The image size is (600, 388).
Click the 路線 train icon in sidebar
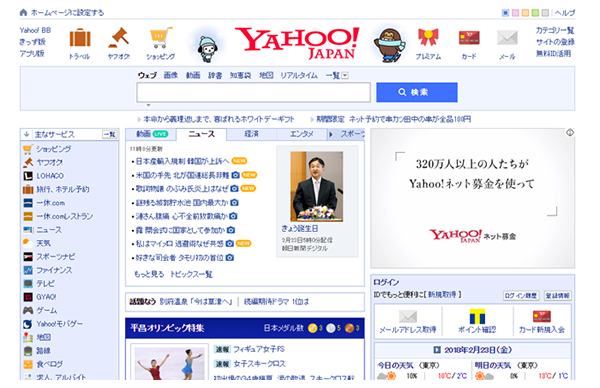(28, 351)
